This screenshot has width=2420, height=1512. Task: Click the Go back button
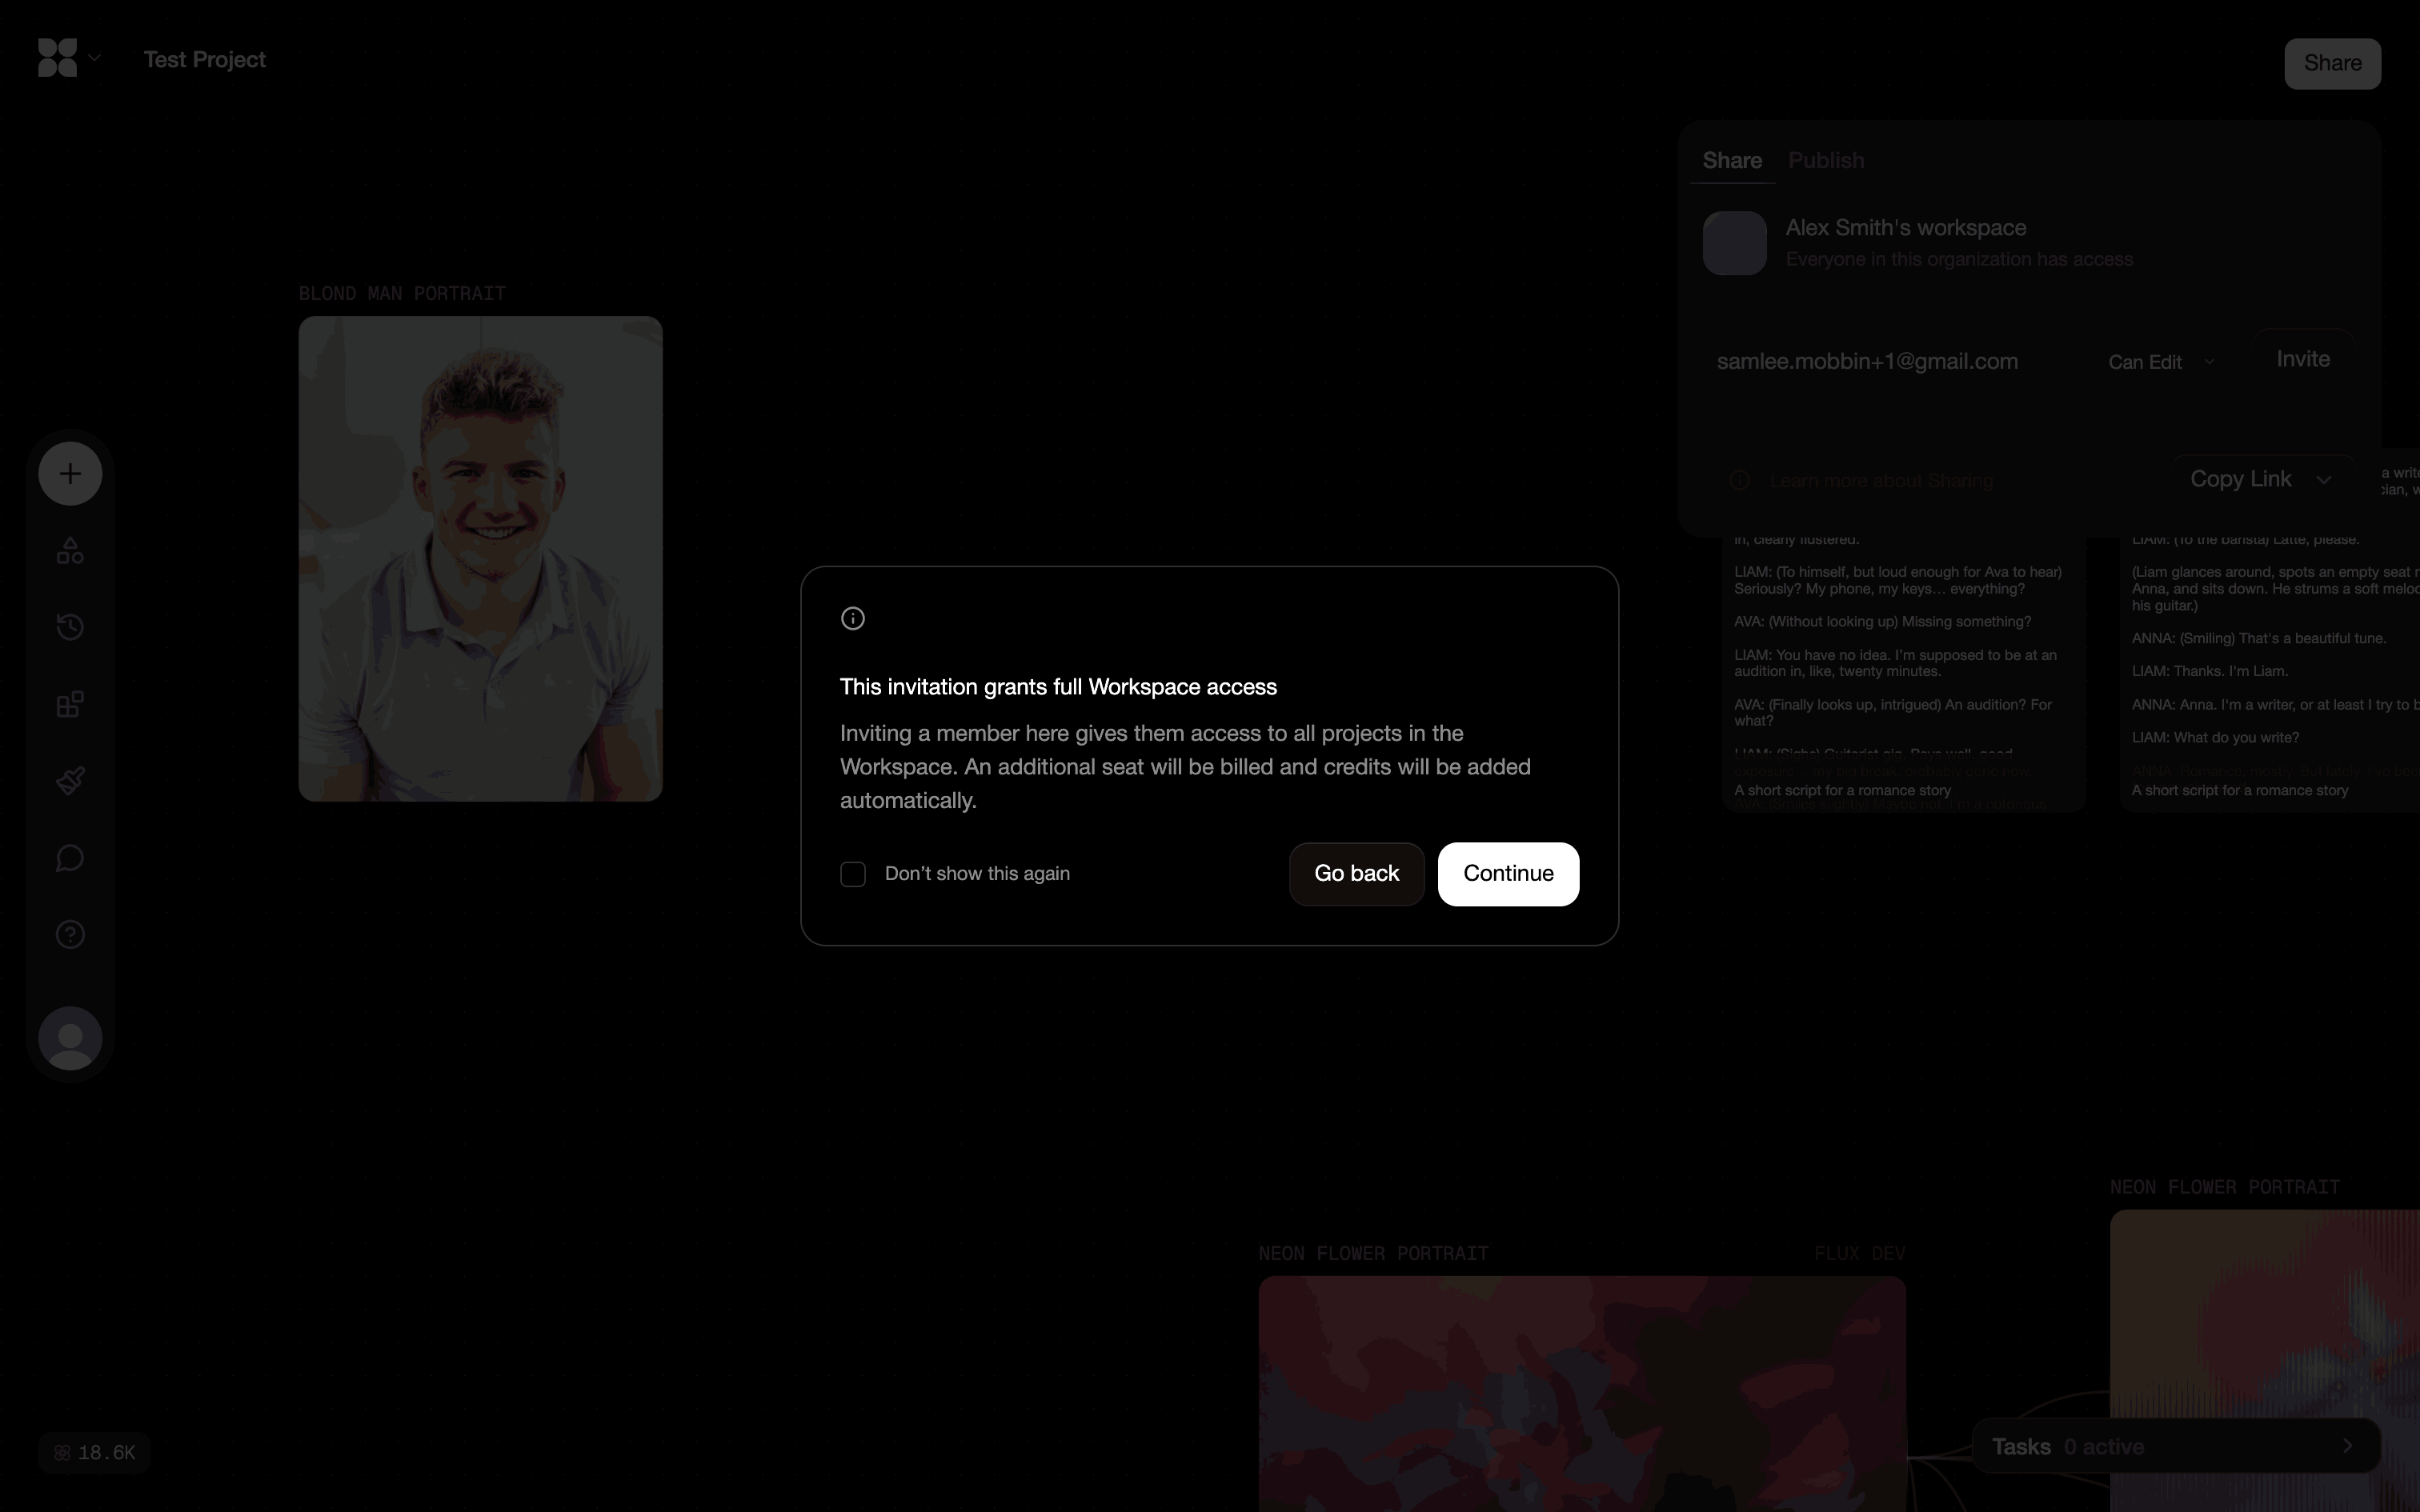click(x=1356, y=874)
